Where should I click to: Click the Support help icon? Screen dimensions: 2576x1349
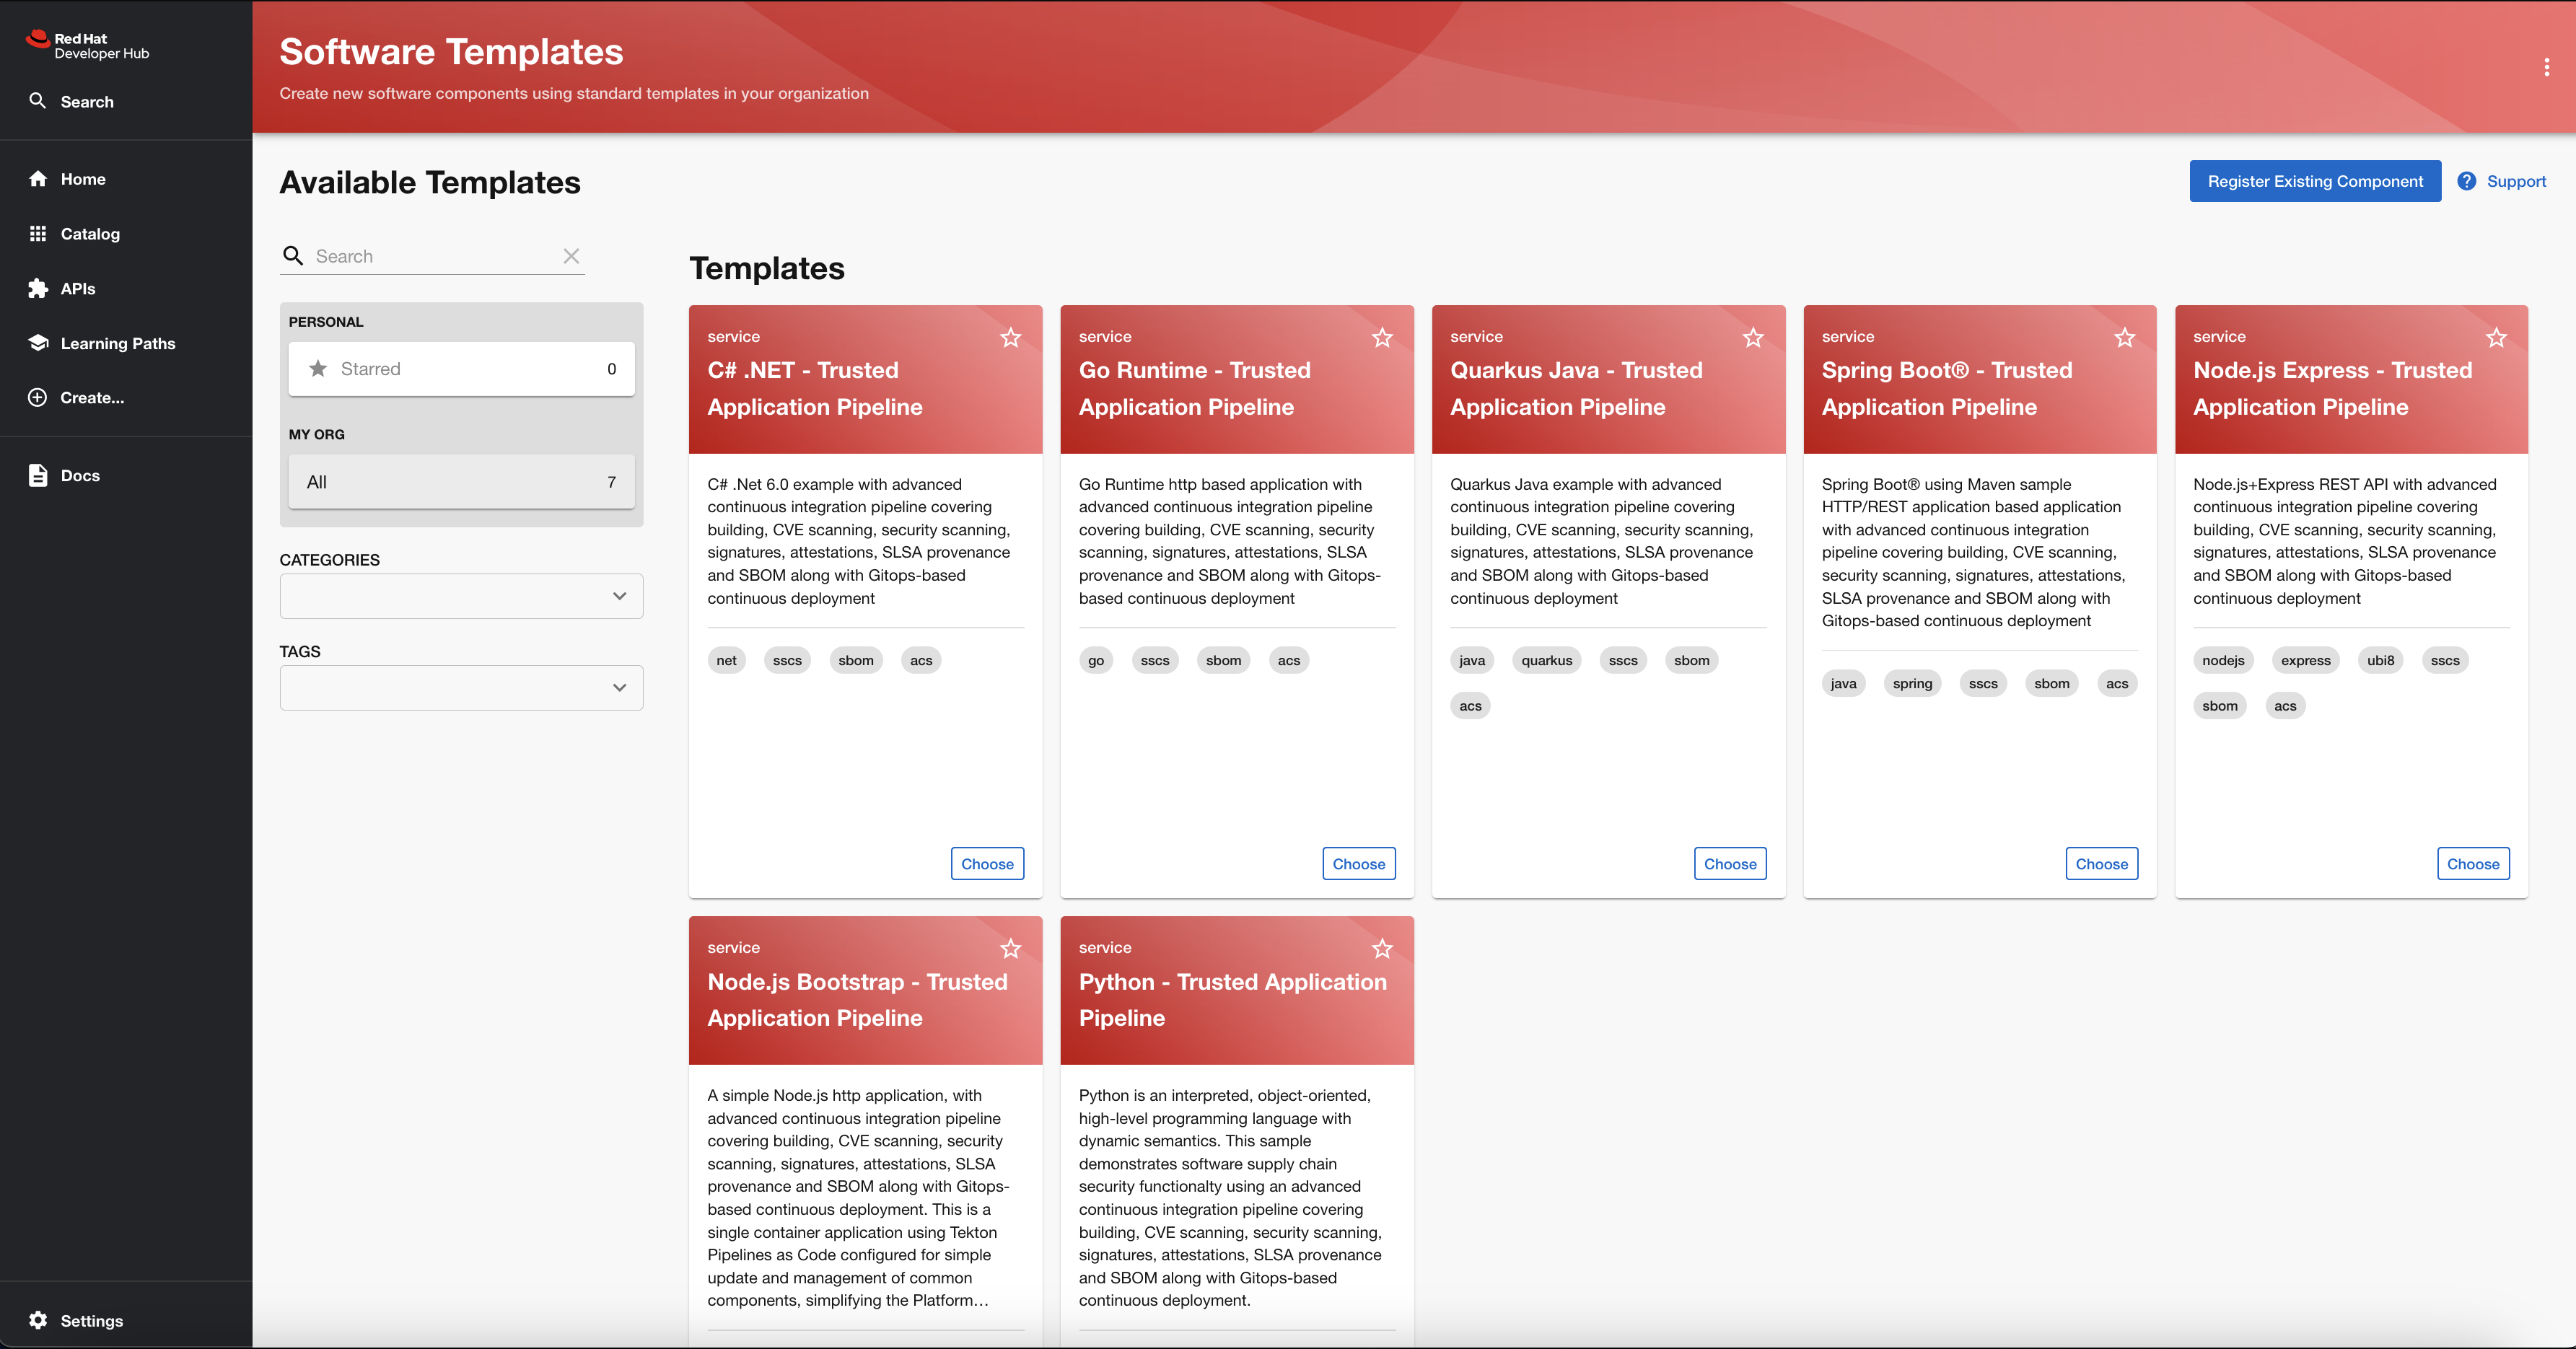point(2466,181)
